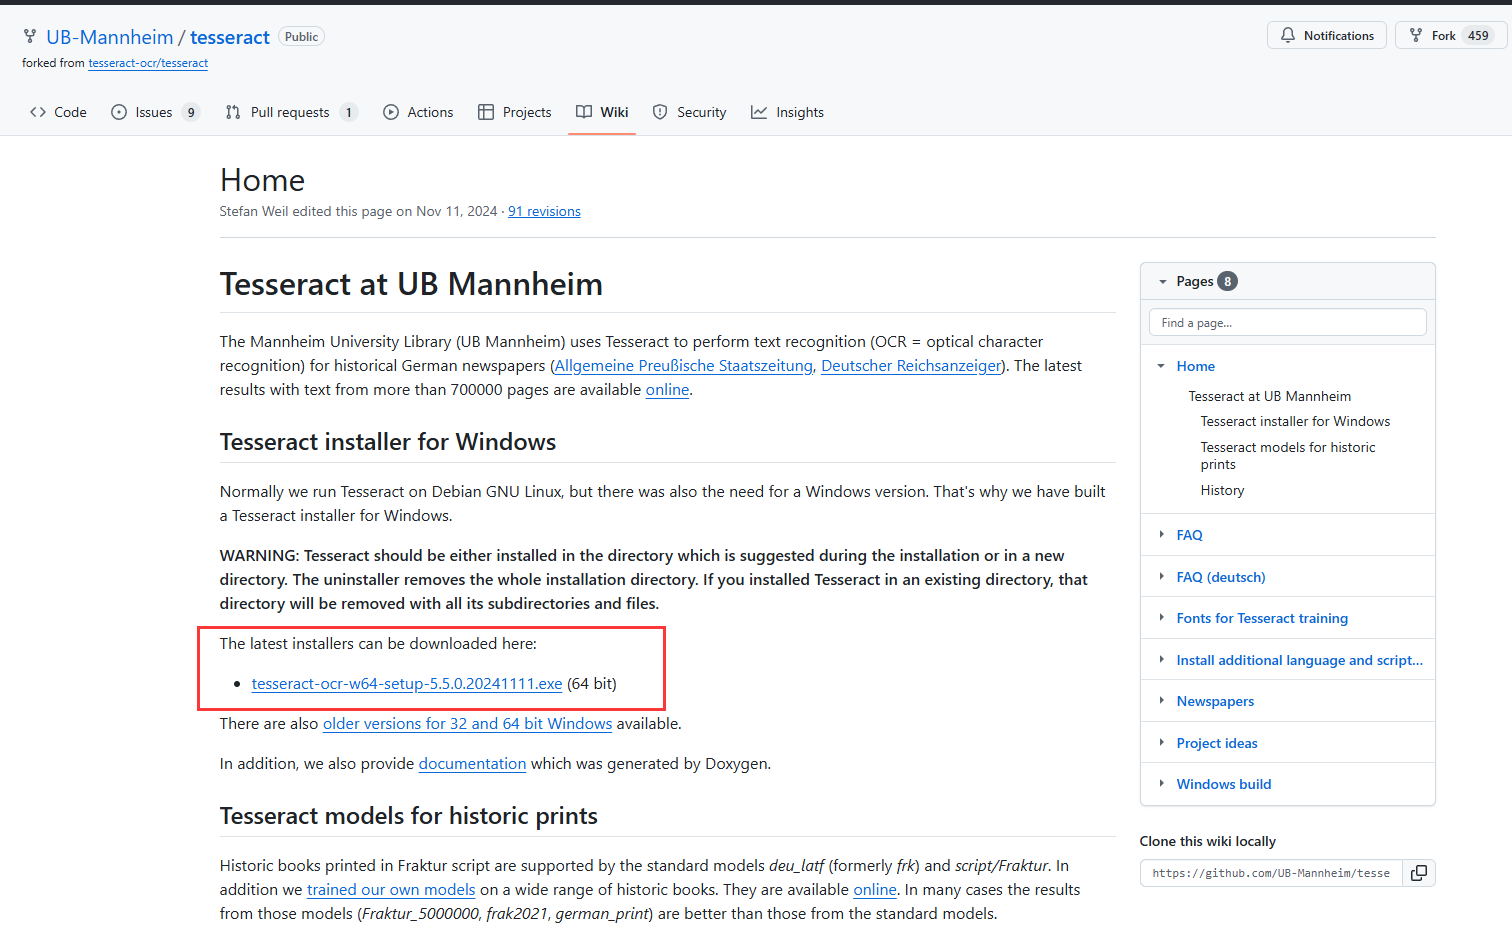Open the Actions tab

point(418,112)
